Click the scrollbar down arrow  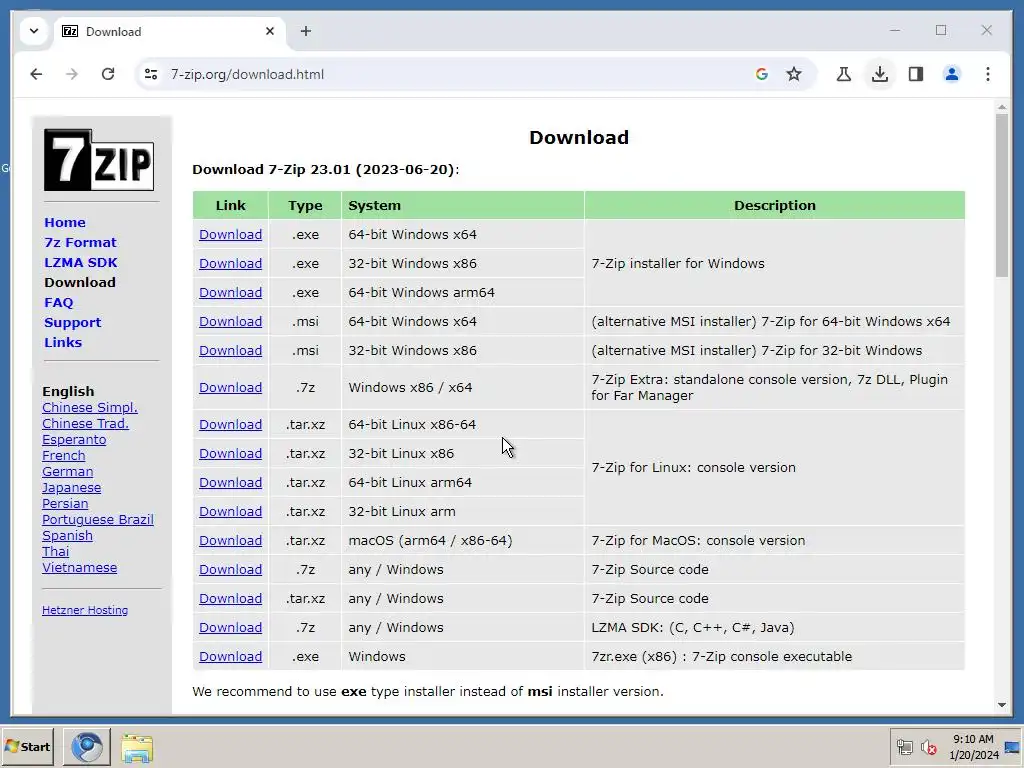[x=1002, y=705]
